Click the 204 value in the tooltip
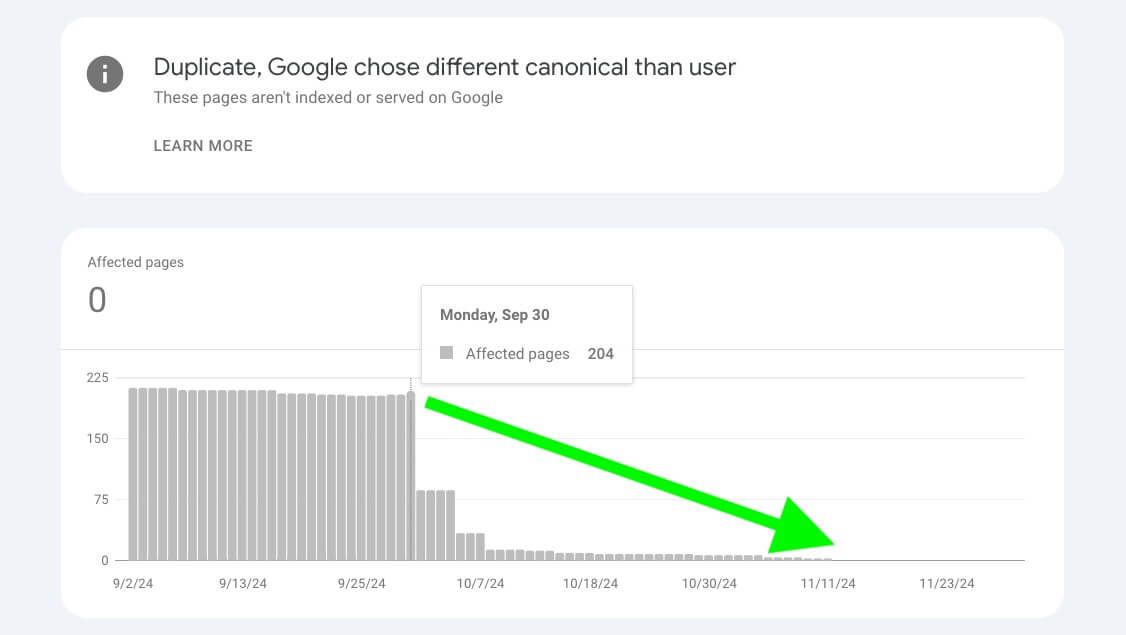Screen dimensions: 1126x635 coord(600,354)
